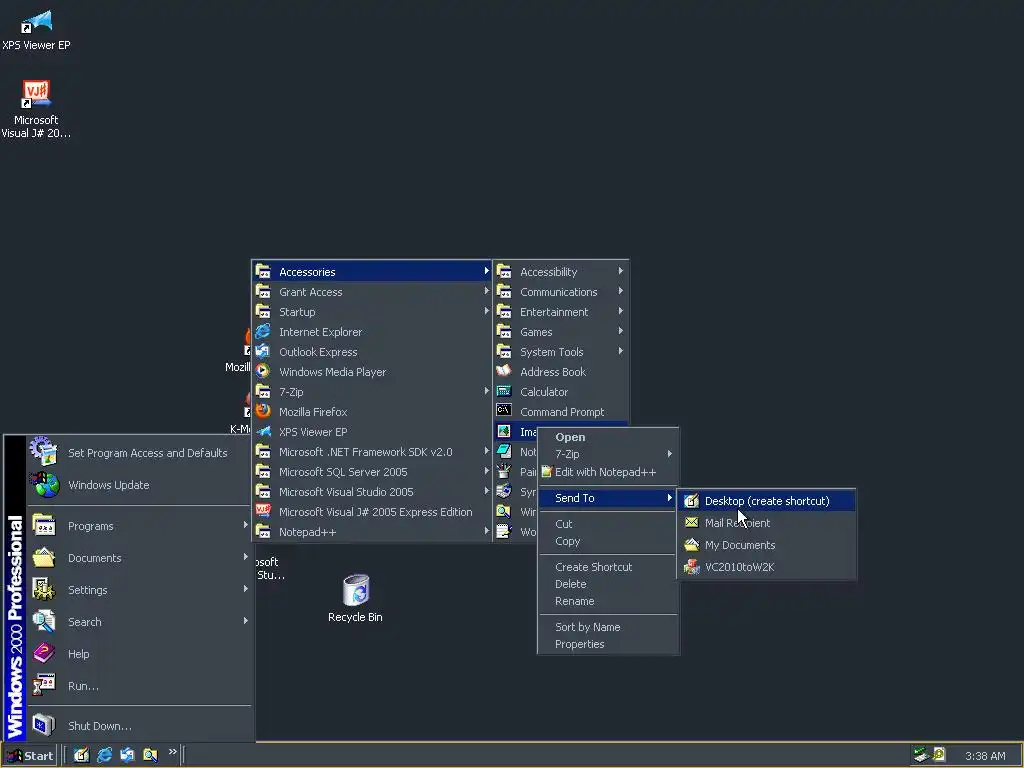Open XPS Viewer EP icon in Programs menu

[263, 432]
